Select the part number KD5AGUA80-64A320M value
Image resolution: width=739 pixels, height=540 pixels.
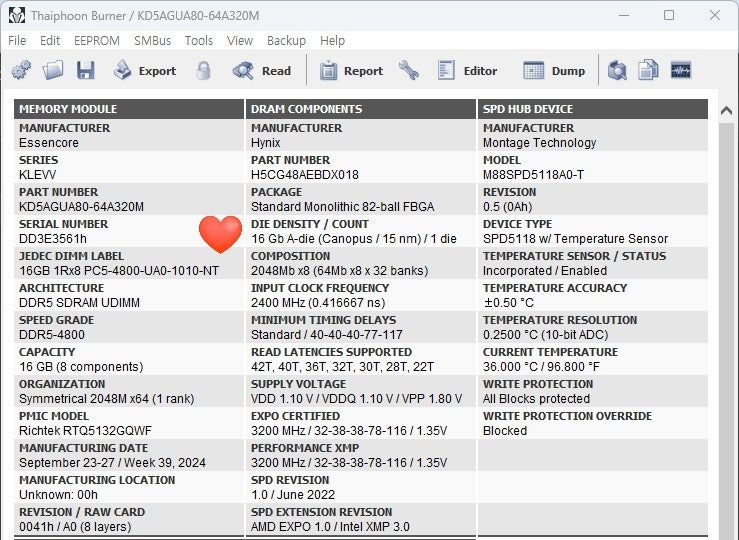[x=82, y=207]
